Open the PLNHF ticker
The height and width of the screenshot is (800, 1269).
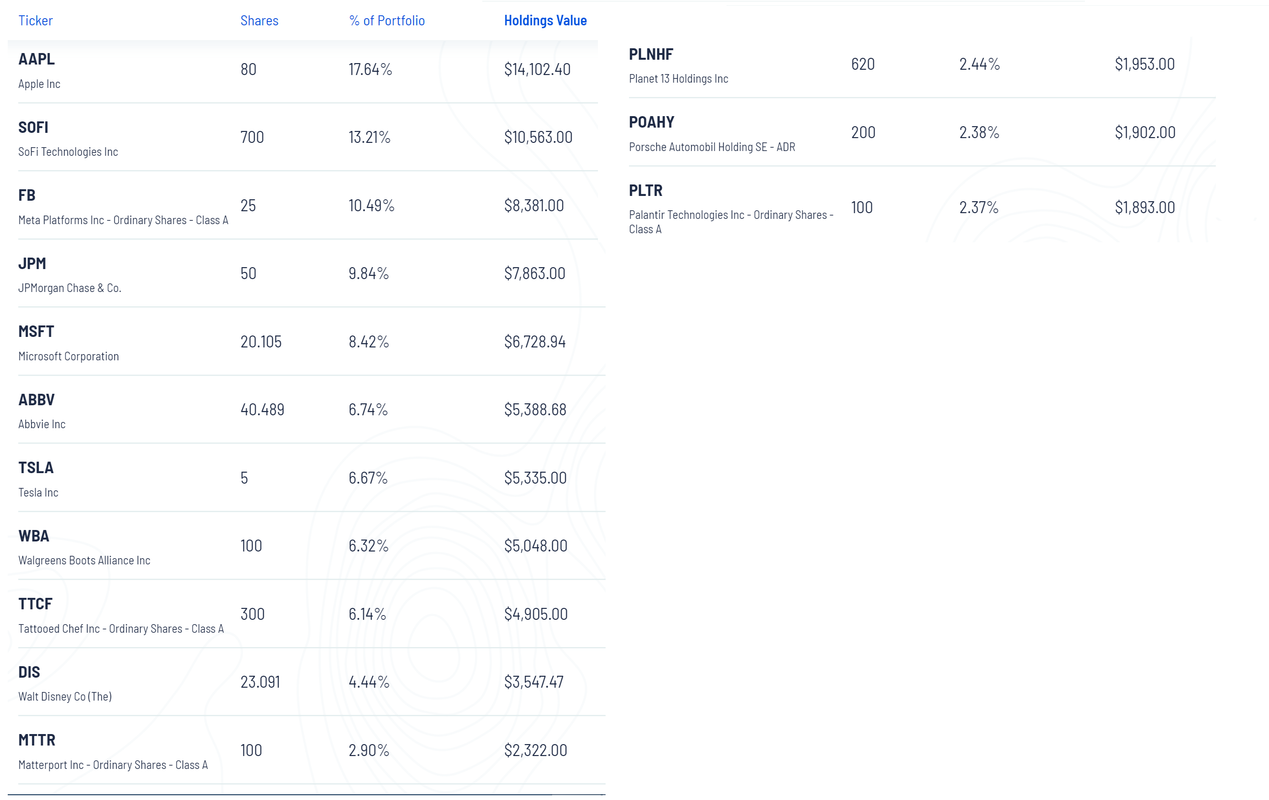click(x=651, y=54)
